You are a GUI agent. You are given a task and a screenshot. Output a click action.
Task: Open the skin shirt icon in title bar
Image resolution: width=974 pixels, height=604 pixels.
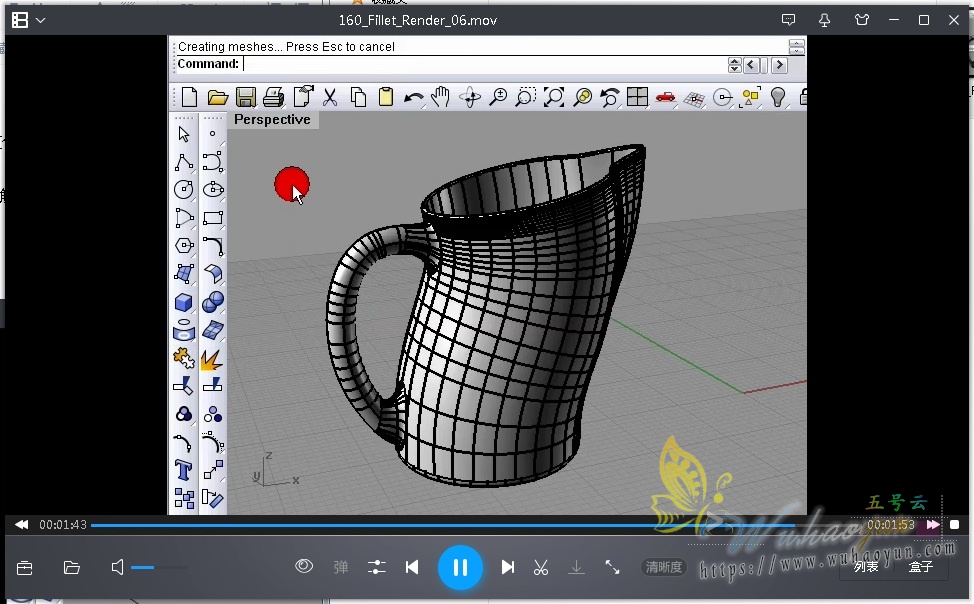coord(862,21)
